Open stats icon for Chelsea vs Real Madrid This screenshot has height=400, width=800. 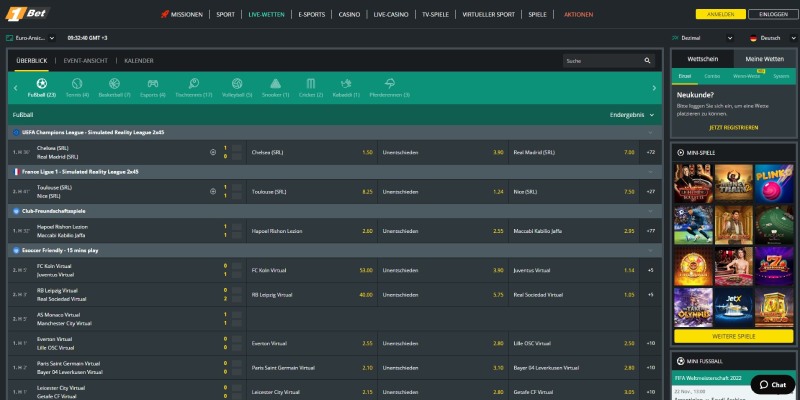213,152
